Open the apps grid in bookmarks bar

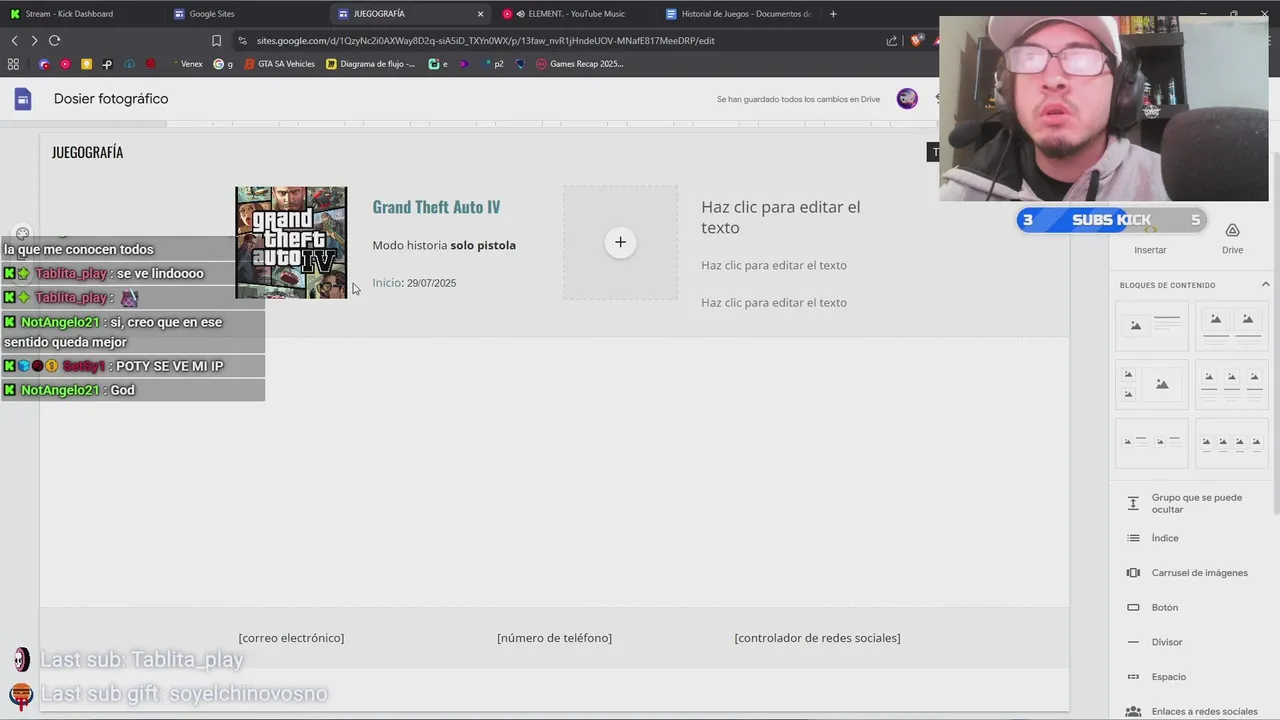pos(13,64)
